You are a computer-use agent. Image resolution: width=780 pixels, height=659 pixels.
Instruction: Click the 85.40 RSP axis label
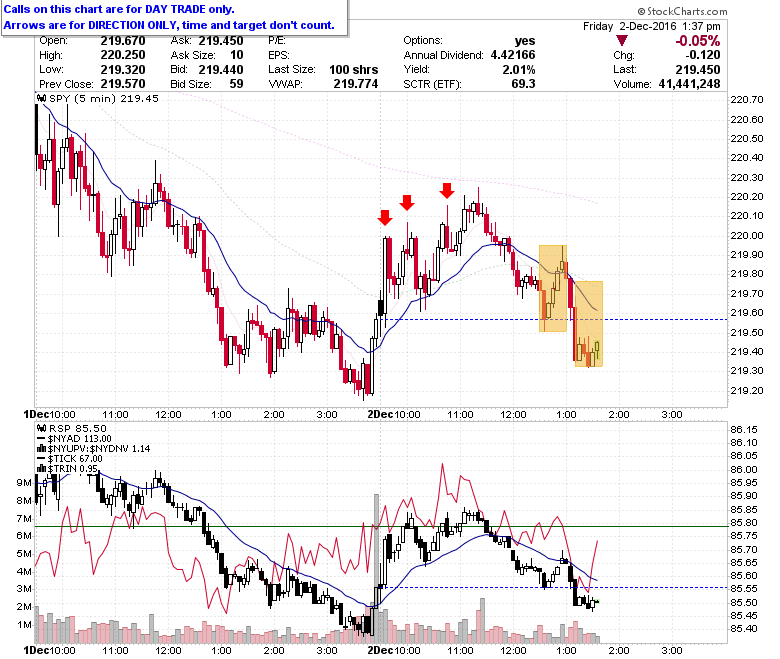(x=744, y=629)
